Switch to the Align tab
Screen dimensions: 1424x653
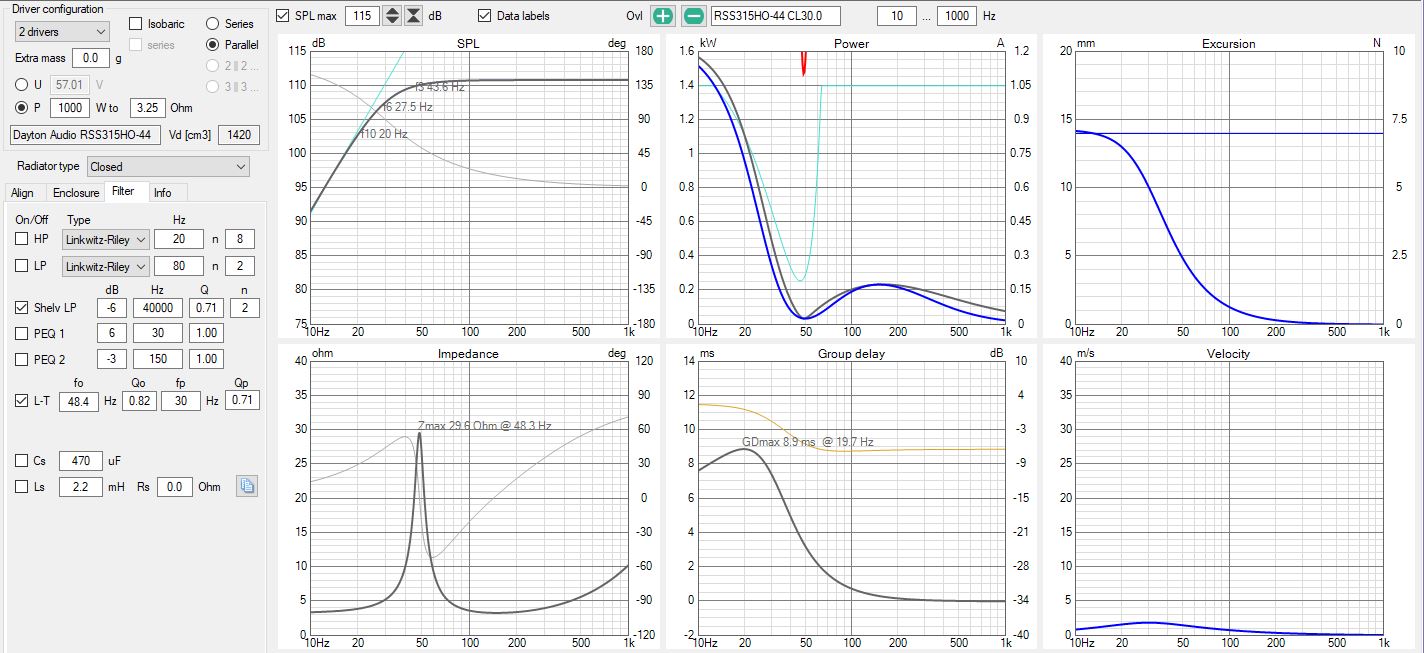pos(22,193)
